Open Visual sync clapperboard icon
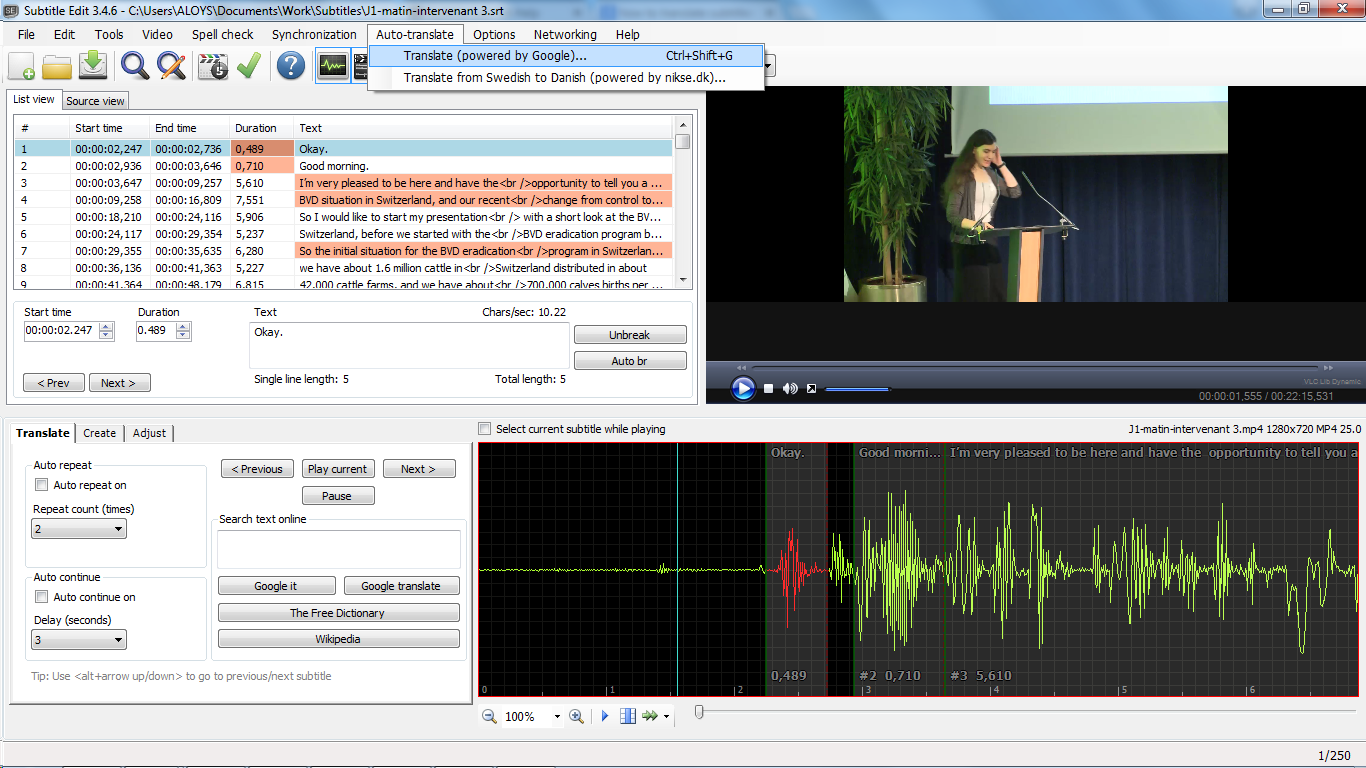 213,67
